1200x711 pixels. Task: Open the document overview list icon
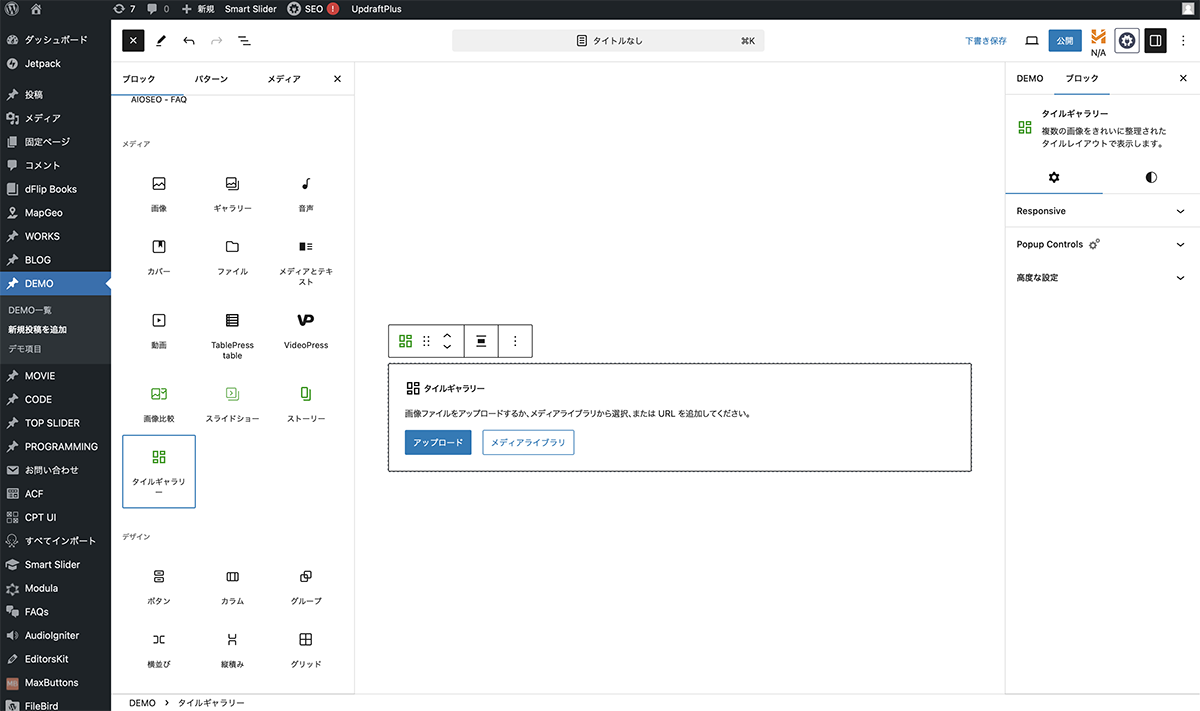[x=244, y=41]
